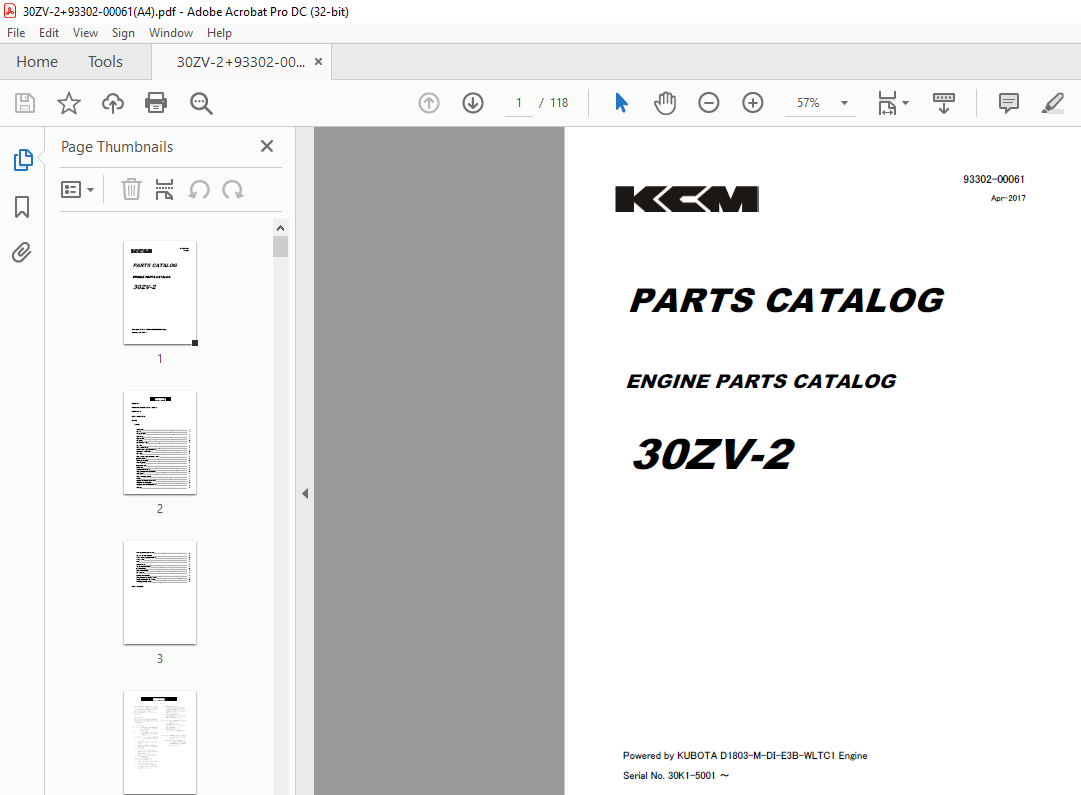
Task: Delete selected page trash icon
Action: [131, 190]
